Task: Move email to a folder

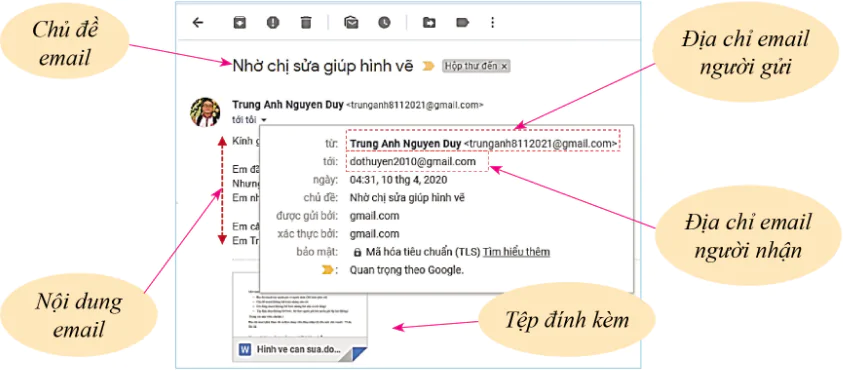Action: coord(428,23)
